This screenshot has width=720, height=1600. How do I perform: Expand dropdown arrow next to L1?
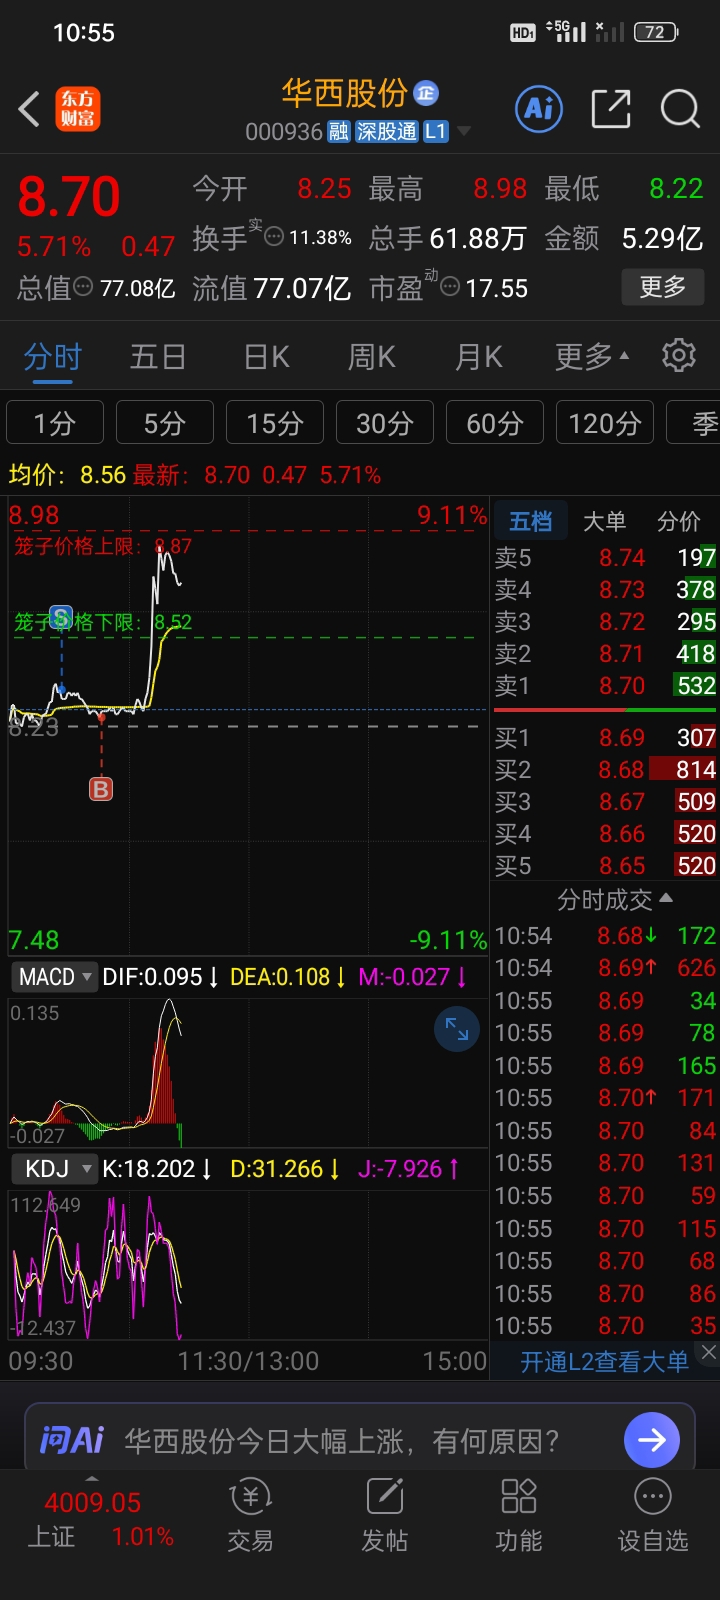[x=463, y=132]
